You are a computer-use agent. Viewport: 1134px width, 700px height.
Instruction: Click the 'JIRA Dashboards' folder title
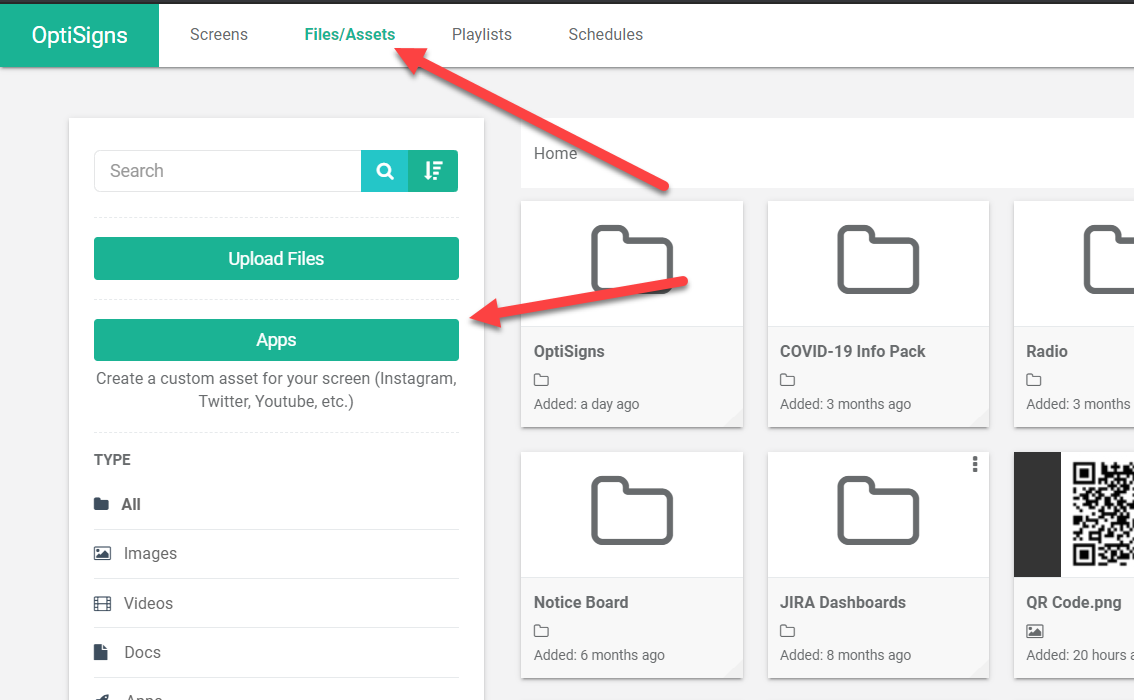843,602
